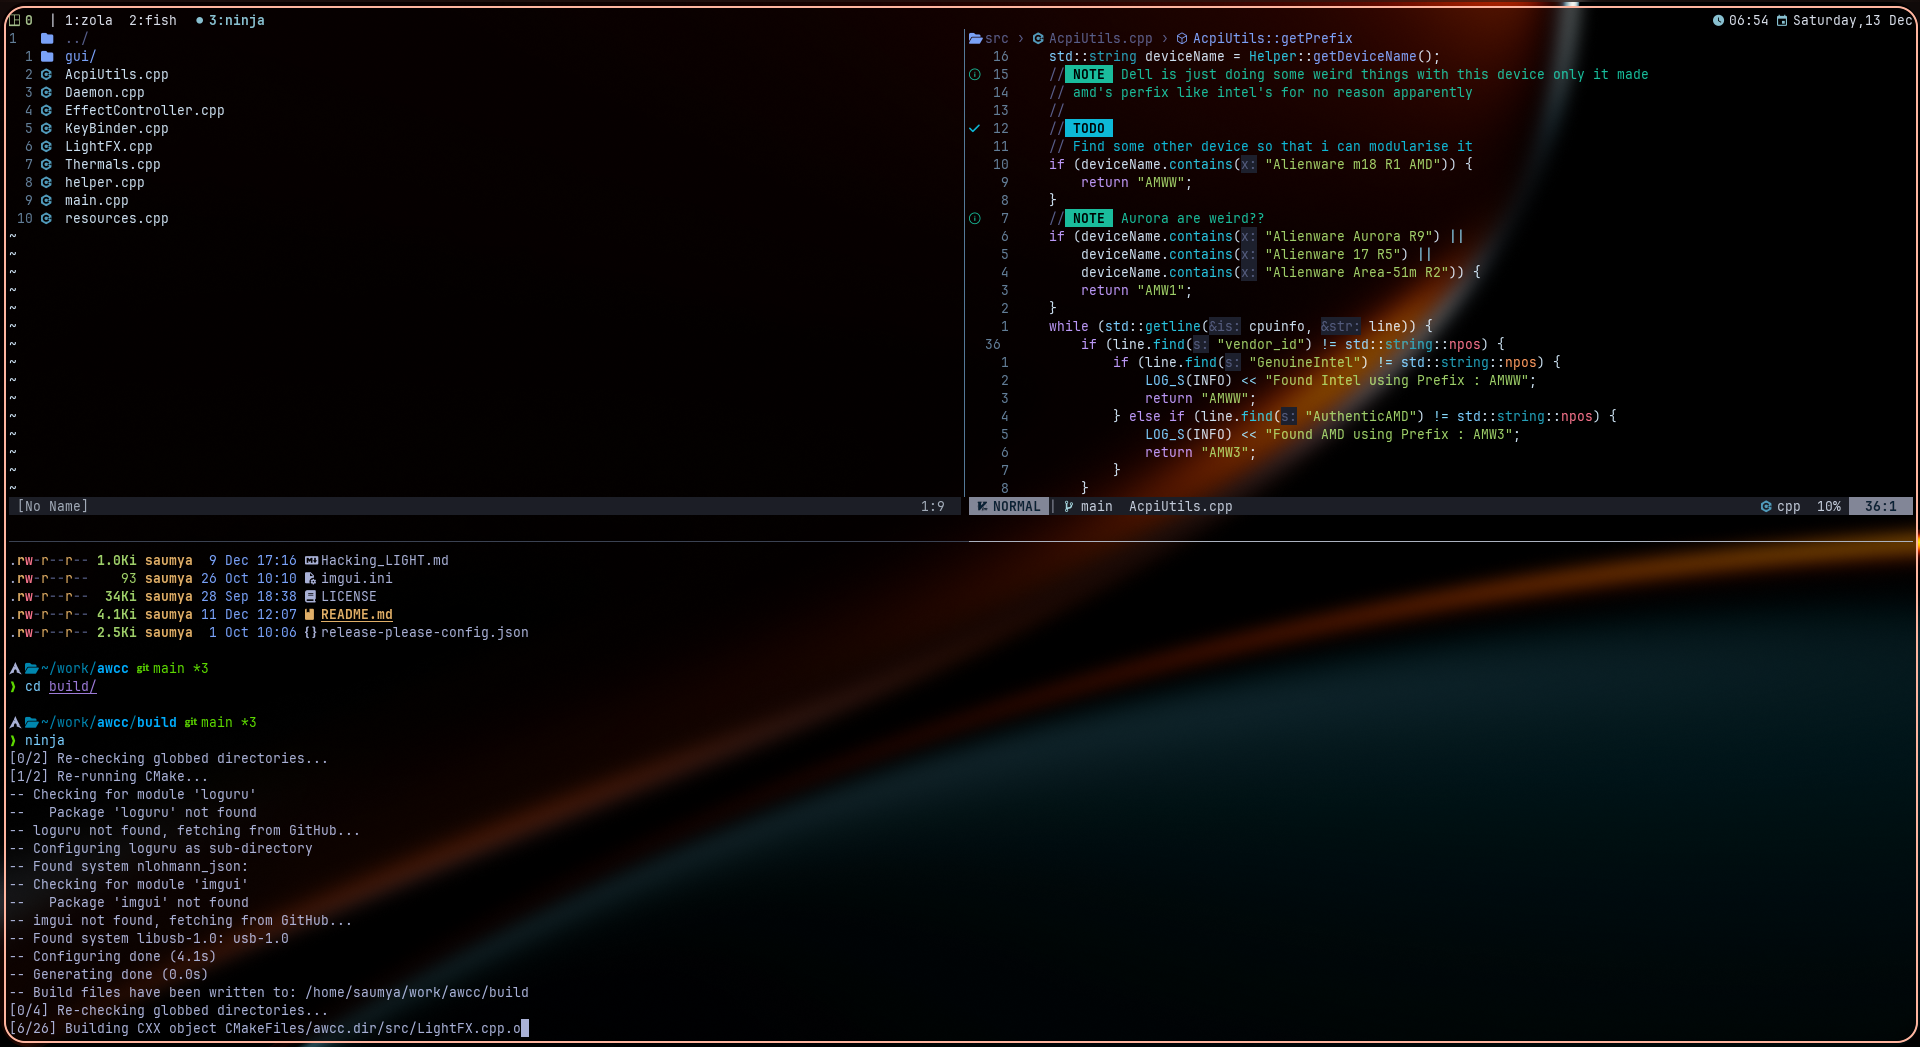This screenshot has height=1047, width=1920.
Task: Click the AcpiUtils::getPrefix breadcrumb symbol
Action: pyautogui.click(x=1273, y=38)
